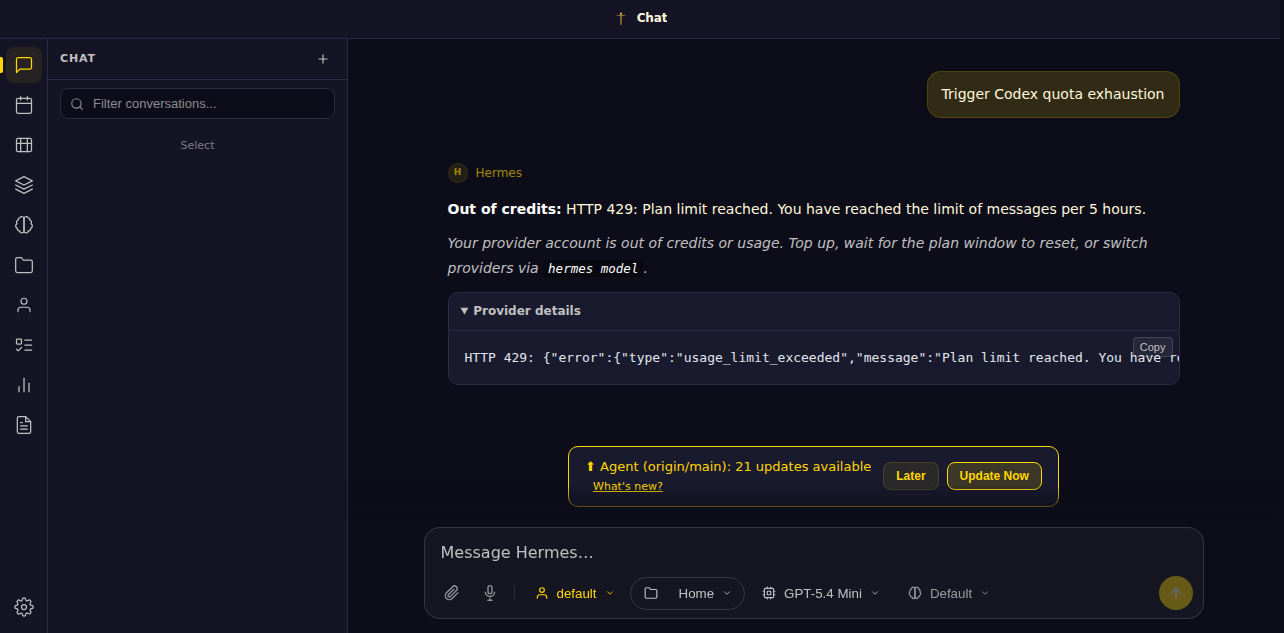Open the person profile icon in sidebar
This screenshot has height=633, width=1284.
tap(24, 305)
